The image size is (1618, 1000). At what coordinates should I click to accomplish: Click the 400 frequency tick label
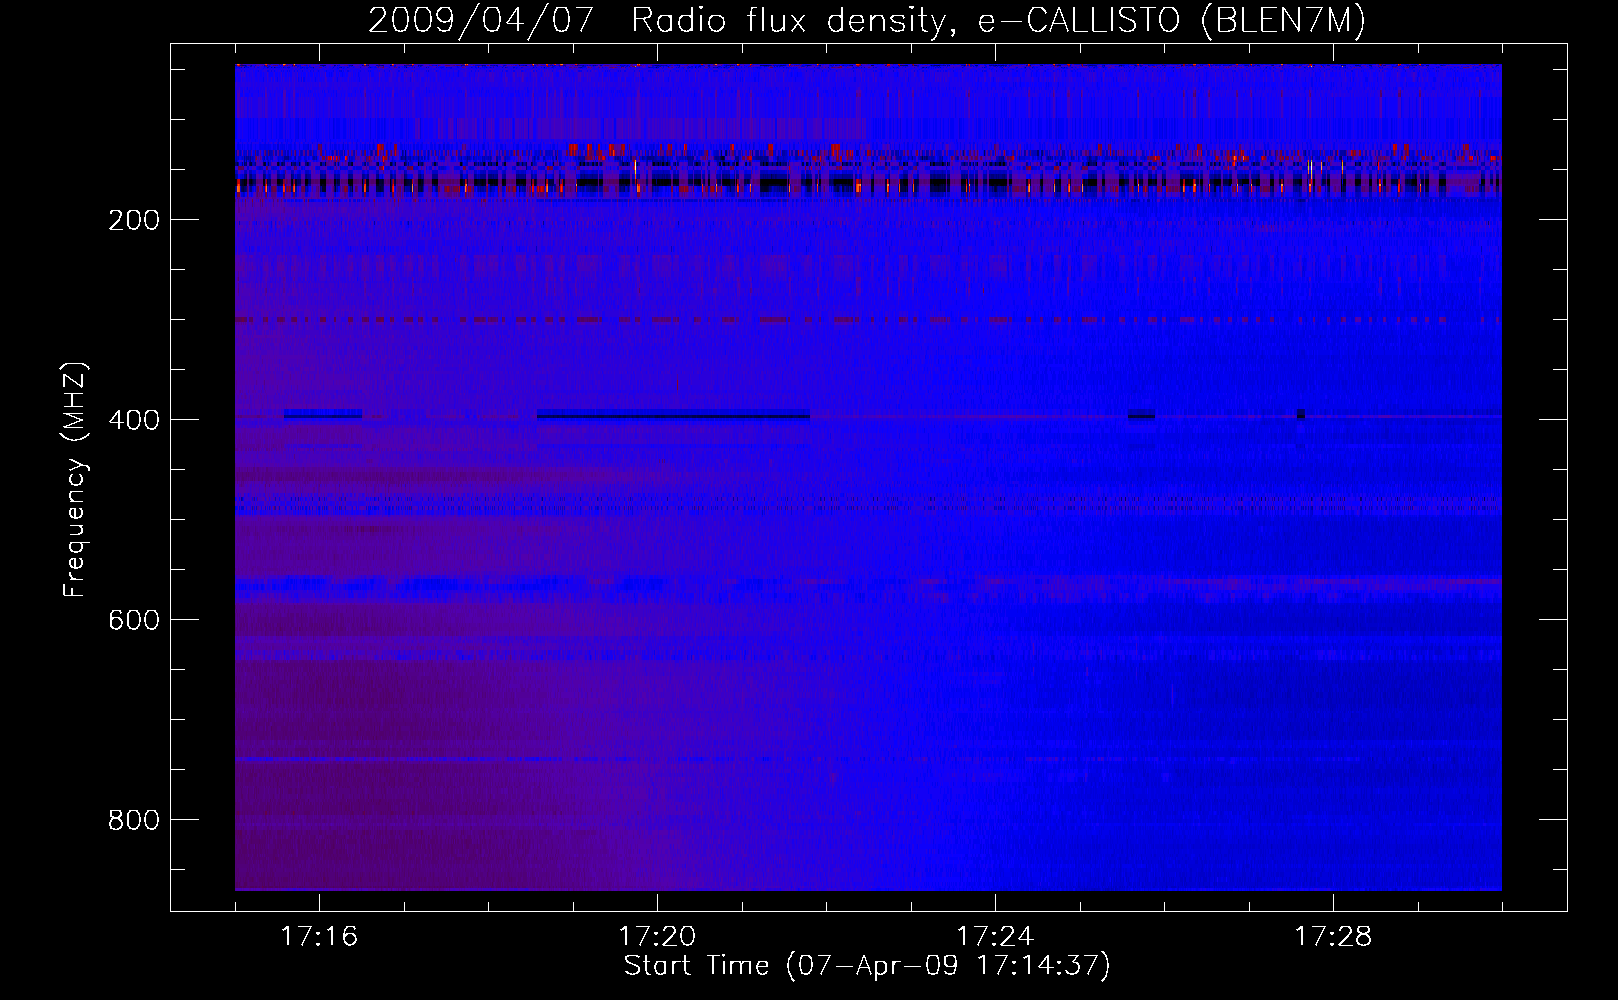[134, 420]
